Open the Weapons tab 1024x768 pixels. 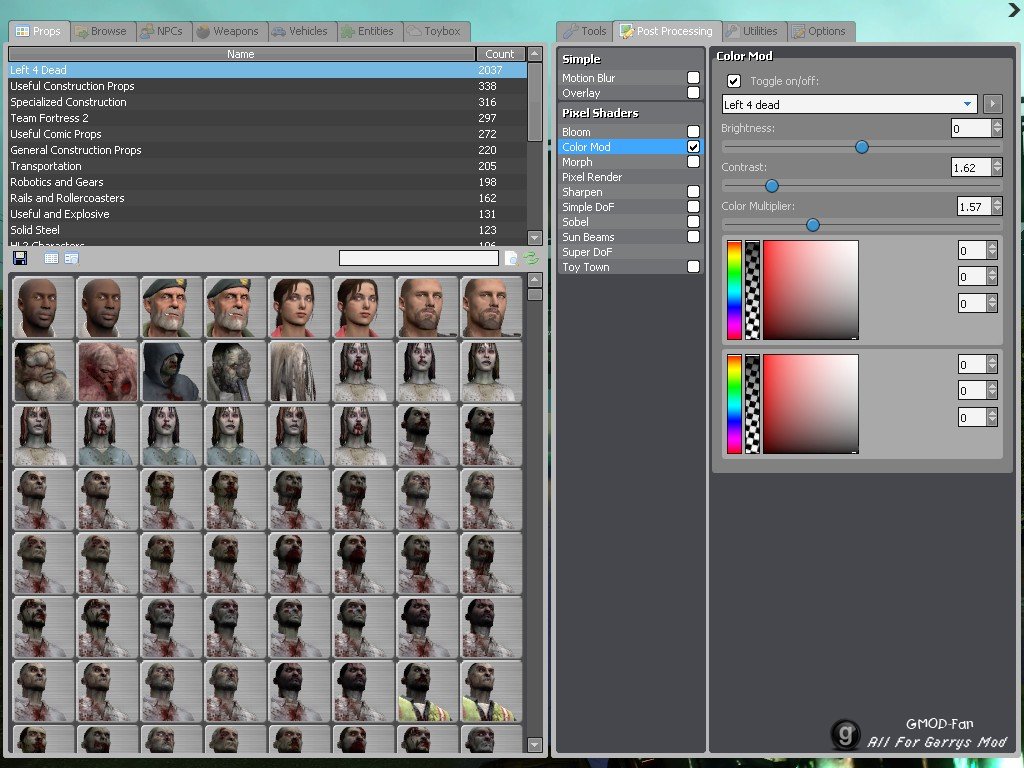(x=228, y=31)
